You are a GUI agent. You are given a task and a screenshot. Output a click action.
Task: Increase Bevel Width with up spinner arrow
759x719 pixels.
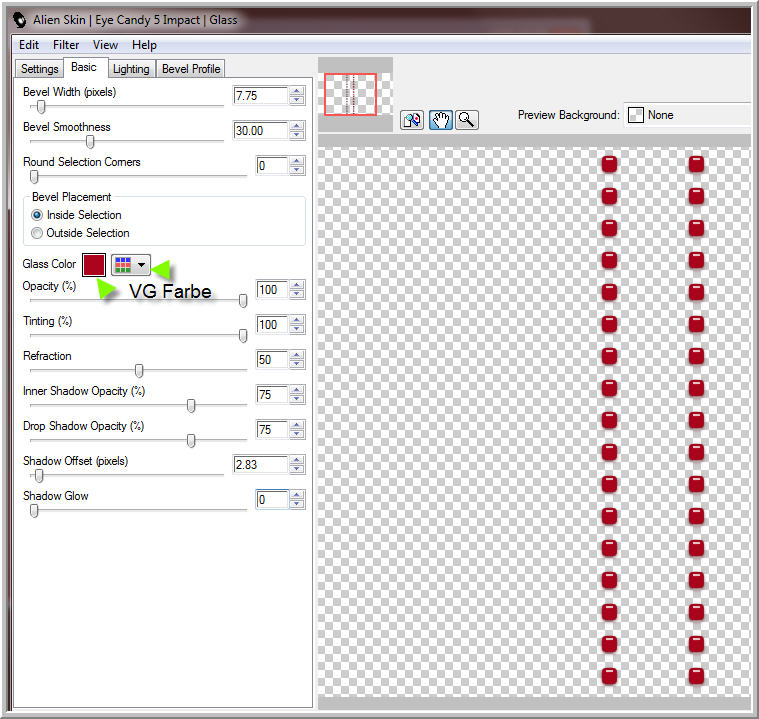pyautogui.click(x=297, y=92)
